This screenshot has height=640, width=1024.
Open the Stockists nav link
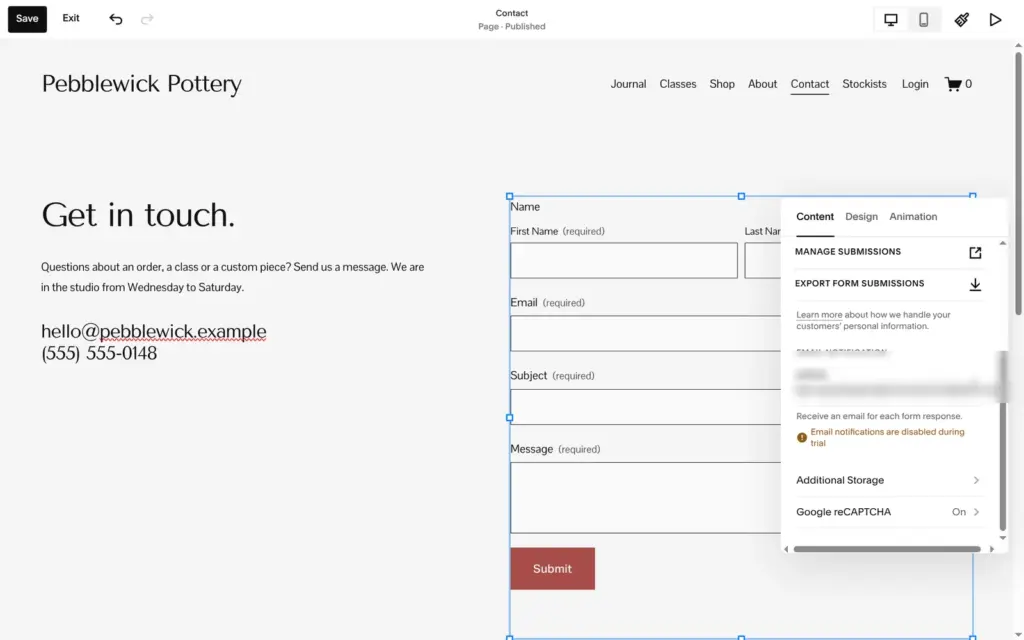pyautogui.click(x=865, y=84)
